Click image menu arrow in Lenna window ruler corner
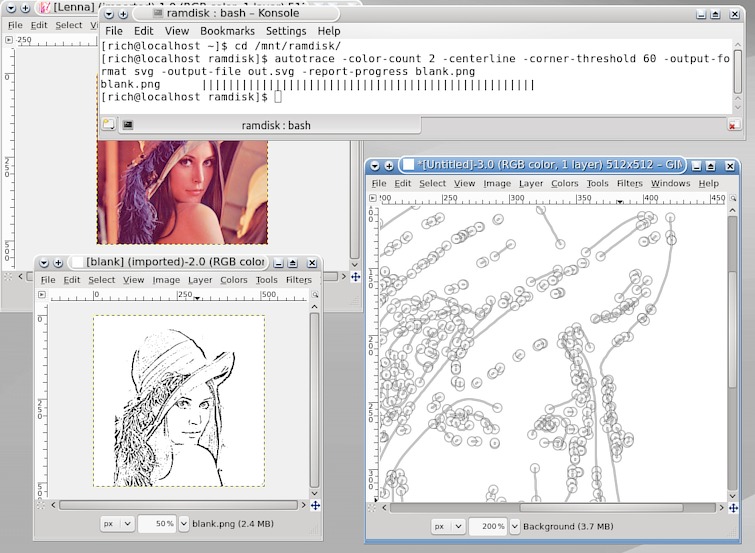 (x=9, y=40)
